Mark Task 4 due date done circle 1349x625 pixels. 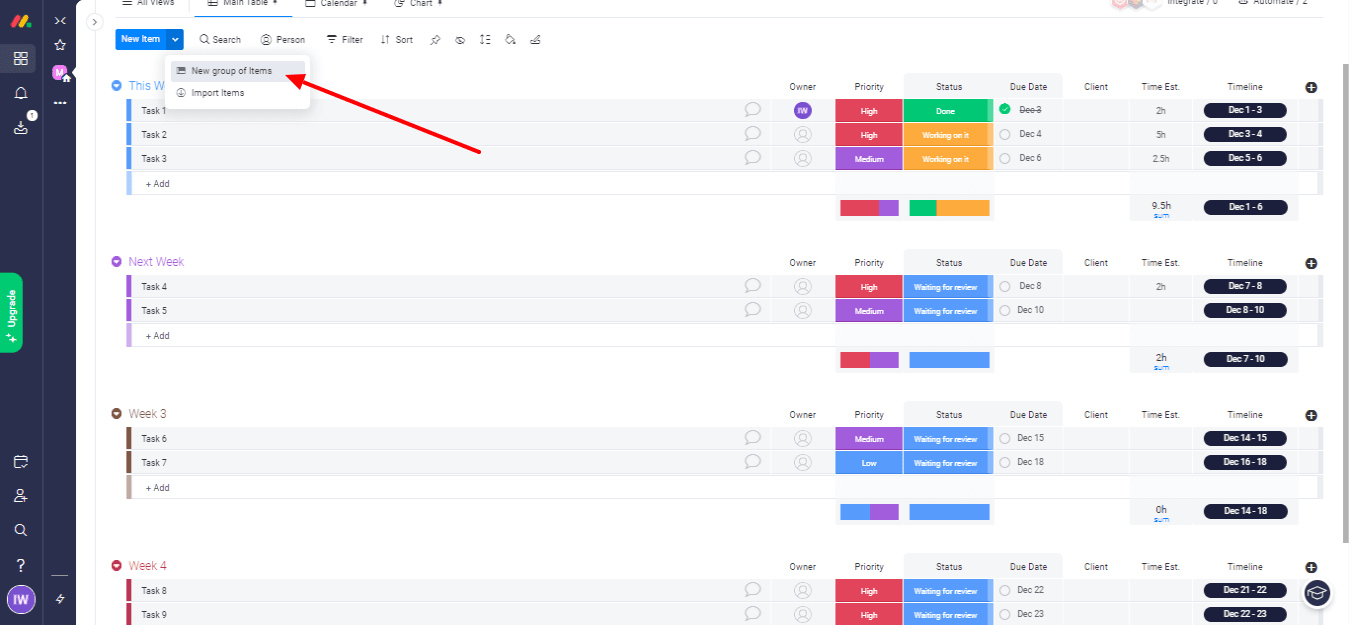(1005, 286)
